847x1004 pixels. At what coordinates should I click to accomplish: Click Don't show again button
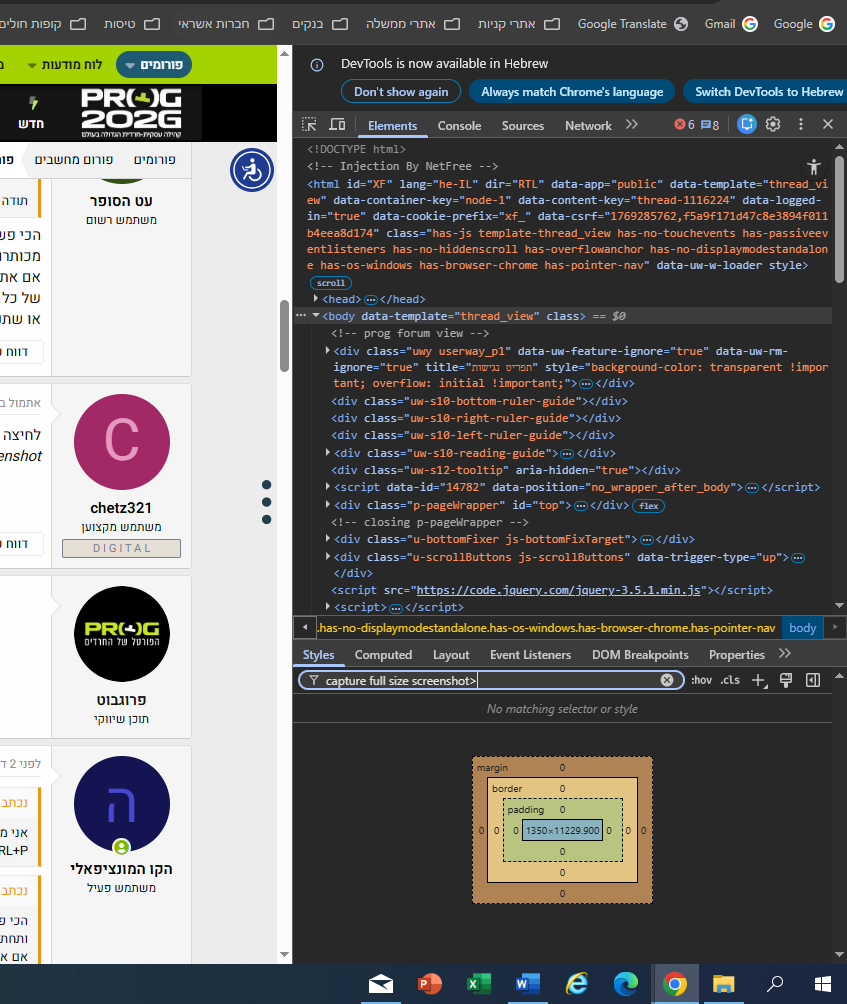(x=401, y=92)
